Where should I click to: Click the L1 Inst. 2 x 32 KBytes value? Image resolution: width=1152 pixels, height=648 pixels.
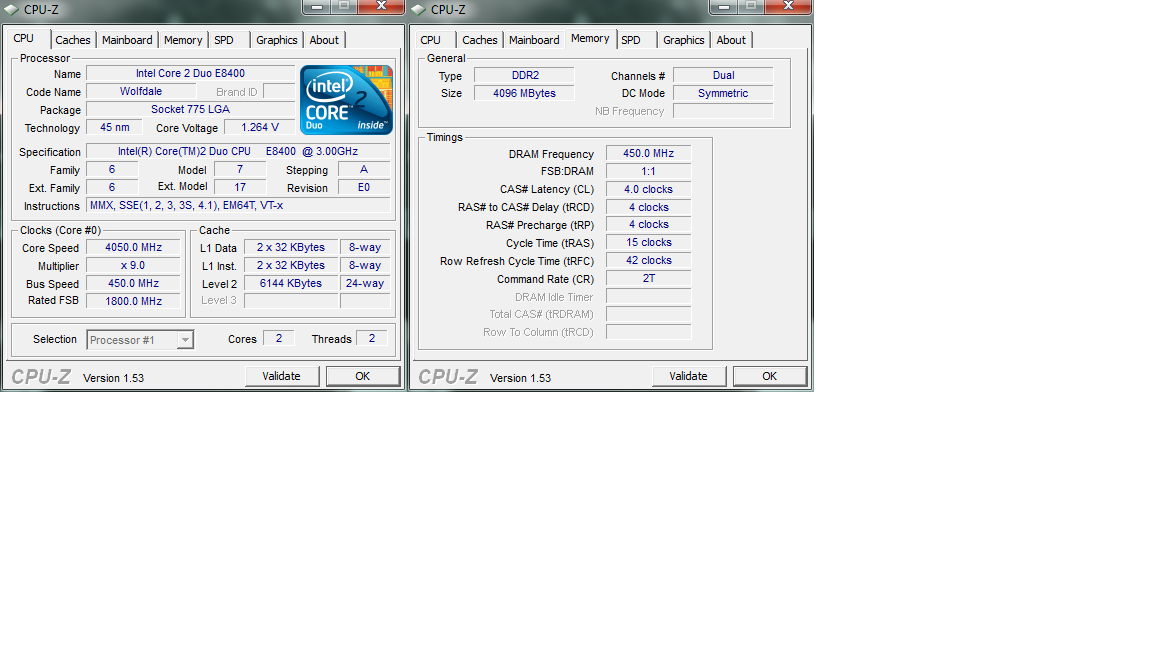point(291,265)
